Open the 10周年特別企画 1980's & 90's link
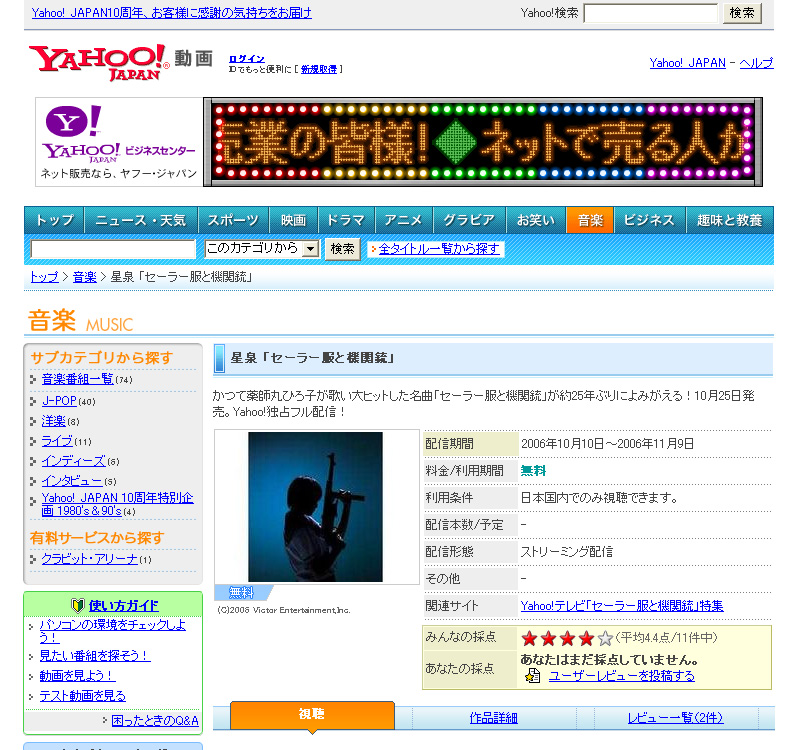Viewport: 800px width, 750px height. [x=117, y=504]
